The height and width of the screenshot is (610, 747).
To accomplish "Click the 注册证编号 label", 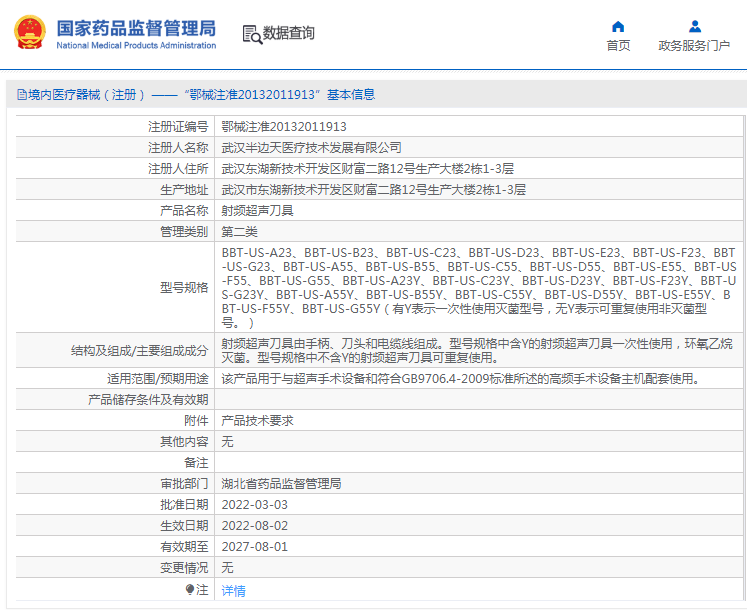I will coord(178,127).
